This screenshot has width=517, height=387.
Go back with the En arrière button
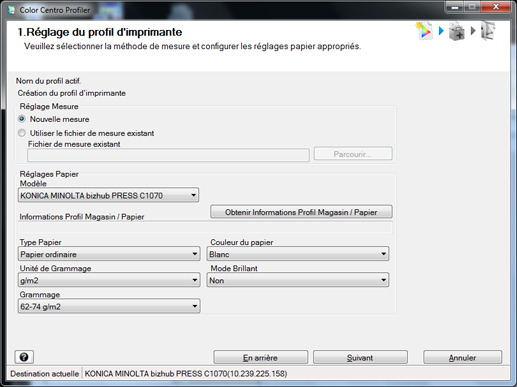[260, 357]
